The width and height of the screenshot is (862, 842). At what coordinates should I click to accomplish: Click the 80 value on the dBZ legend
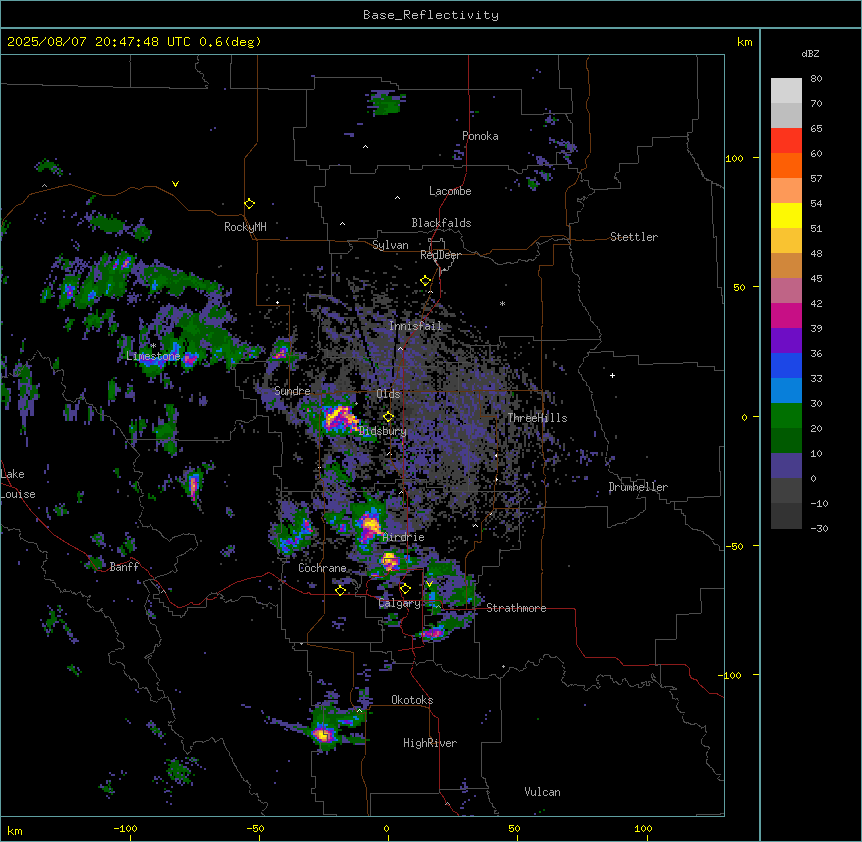816,79
